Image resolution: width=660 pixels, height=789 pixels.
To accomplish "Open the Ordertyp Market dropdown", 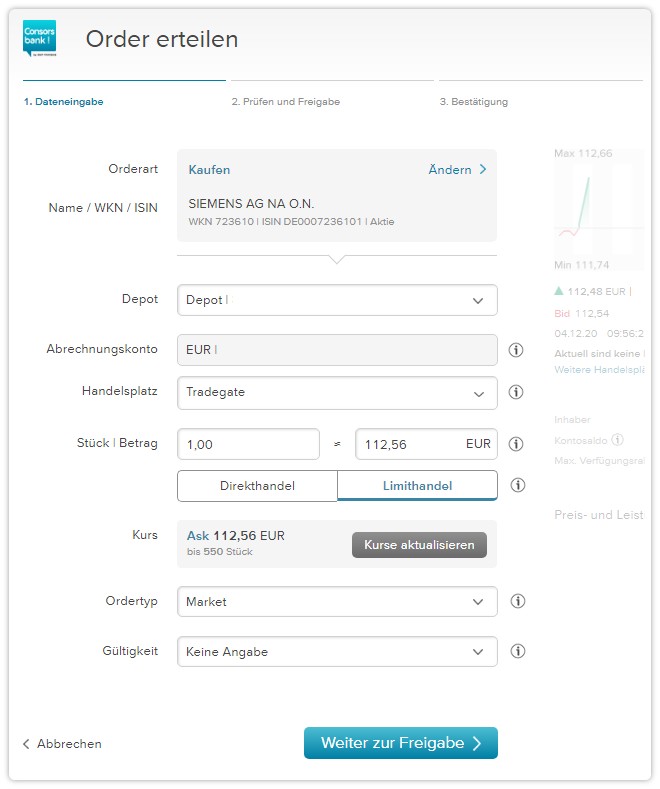I will click(x=337, y=601).
